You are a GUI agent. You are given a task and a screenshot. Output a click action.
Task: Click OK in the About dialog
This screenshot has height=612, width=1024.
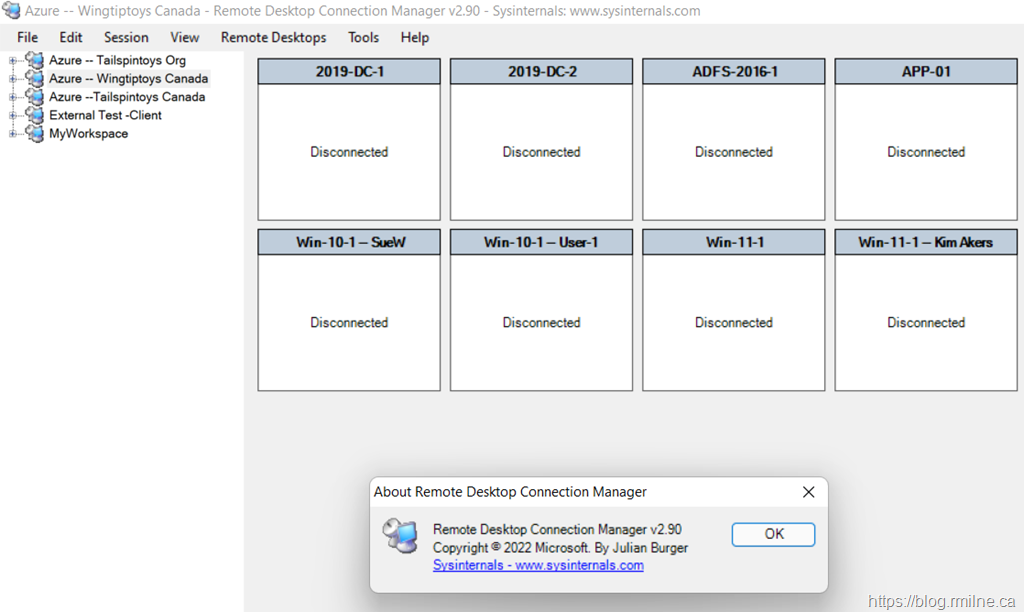(x=773, y=534)
